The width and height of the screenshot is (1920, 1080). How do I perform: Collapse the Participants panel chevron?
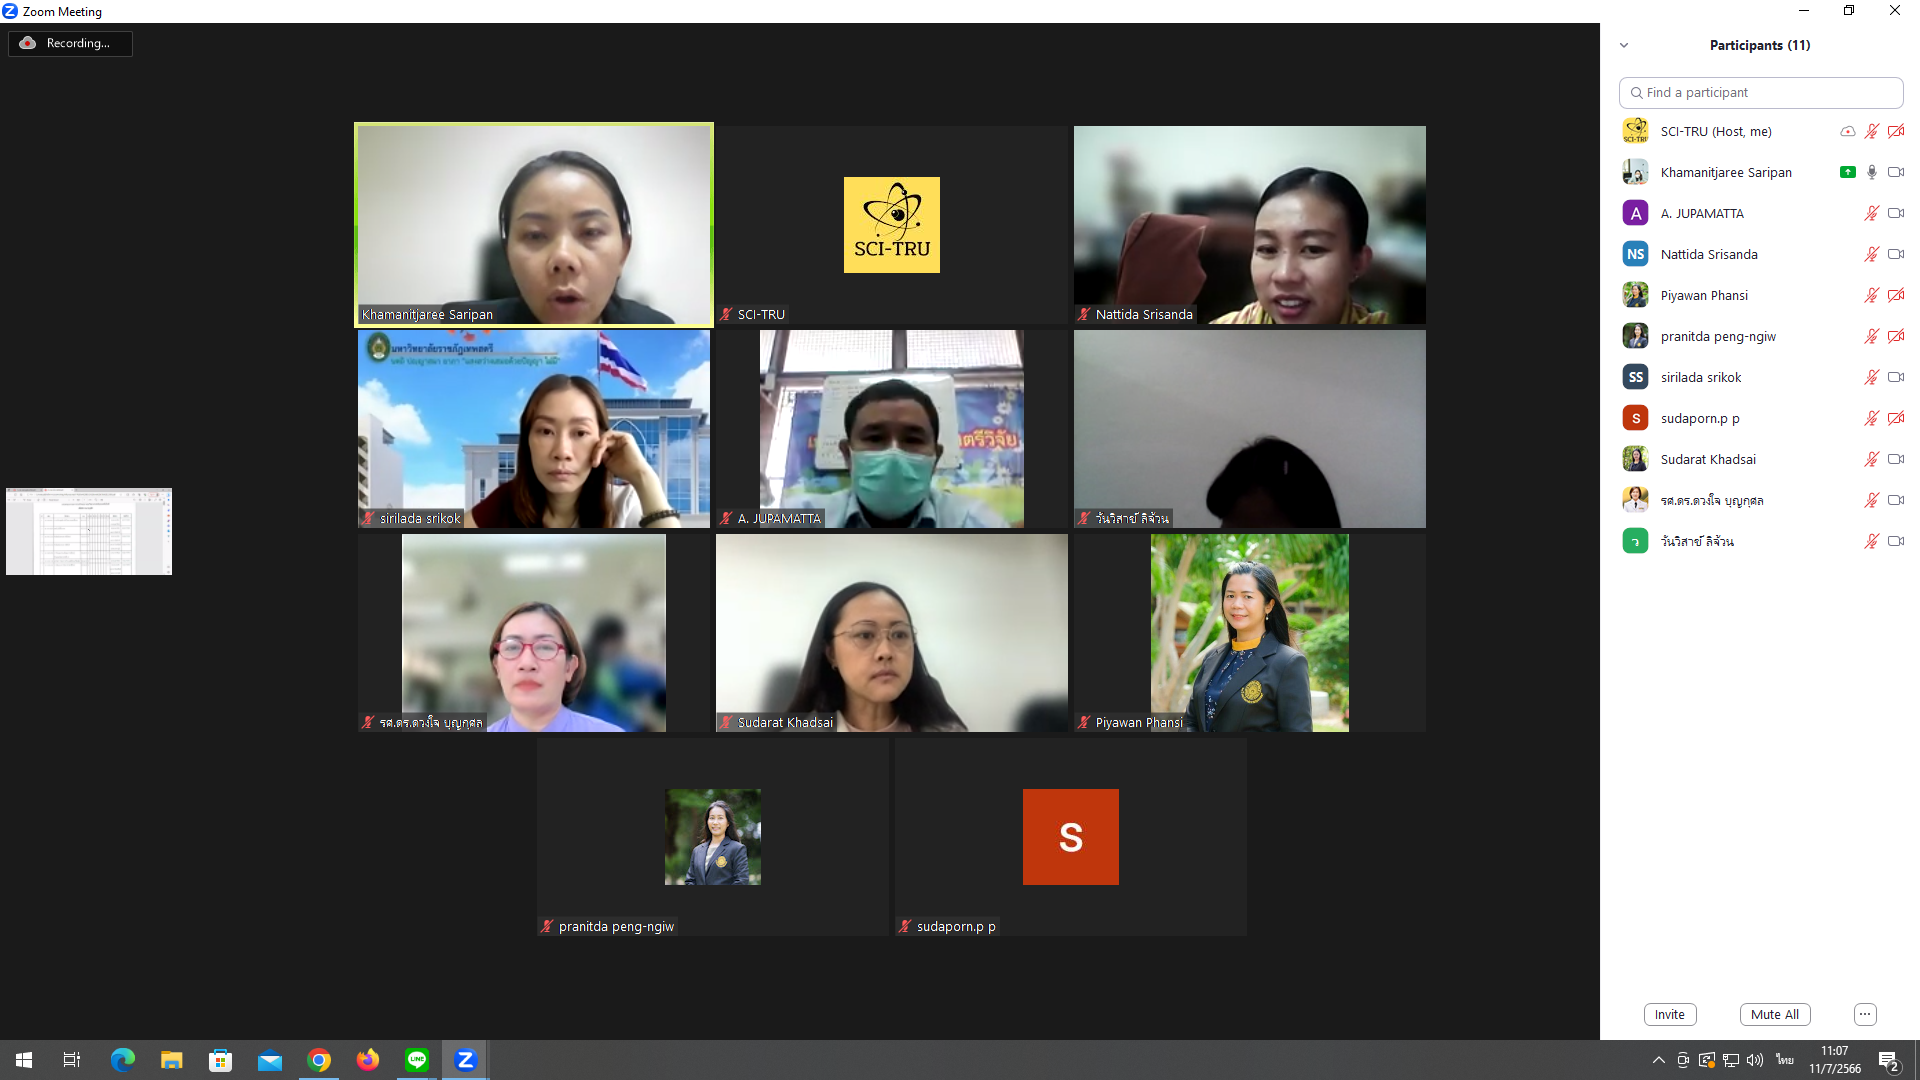click(1624, 45)
